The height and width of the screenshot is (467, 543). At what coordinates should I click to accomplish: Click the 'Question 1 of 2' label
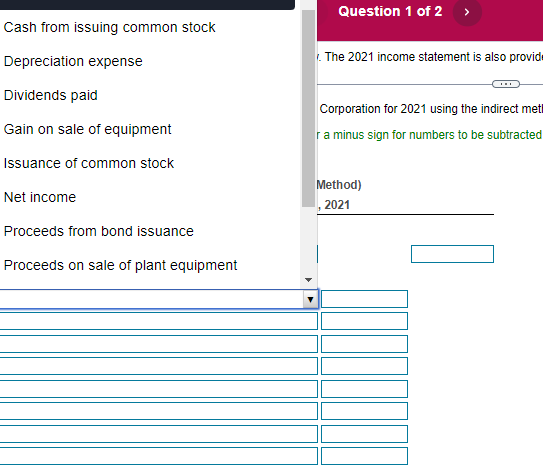click(x=390, y=11)
